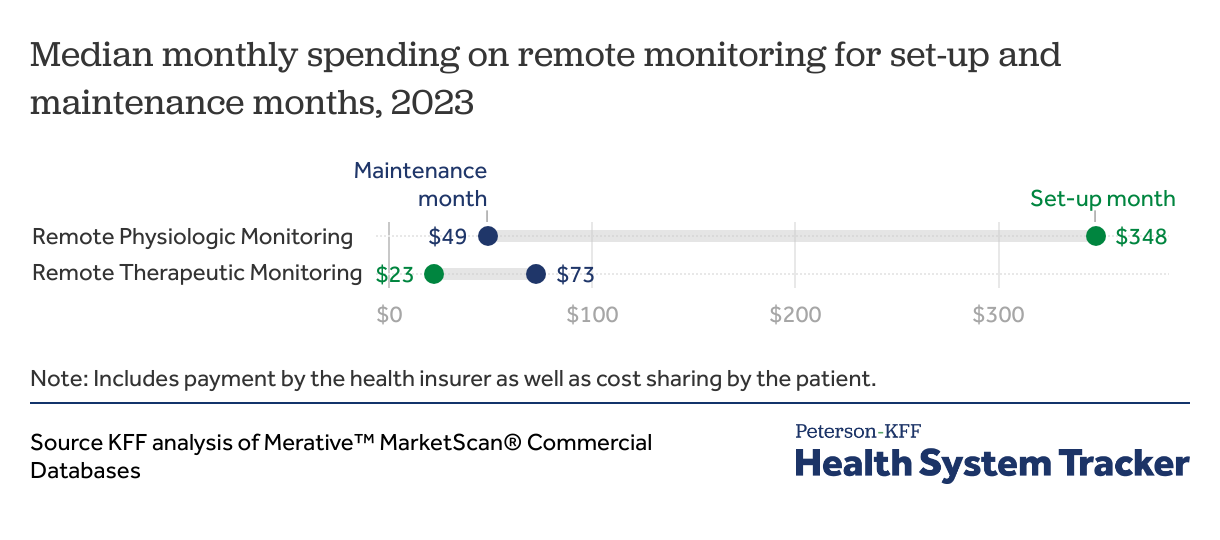Click the $0 axis tick label
The image size is (1220, 540).
pyautogui.click(x=389, y=315)
